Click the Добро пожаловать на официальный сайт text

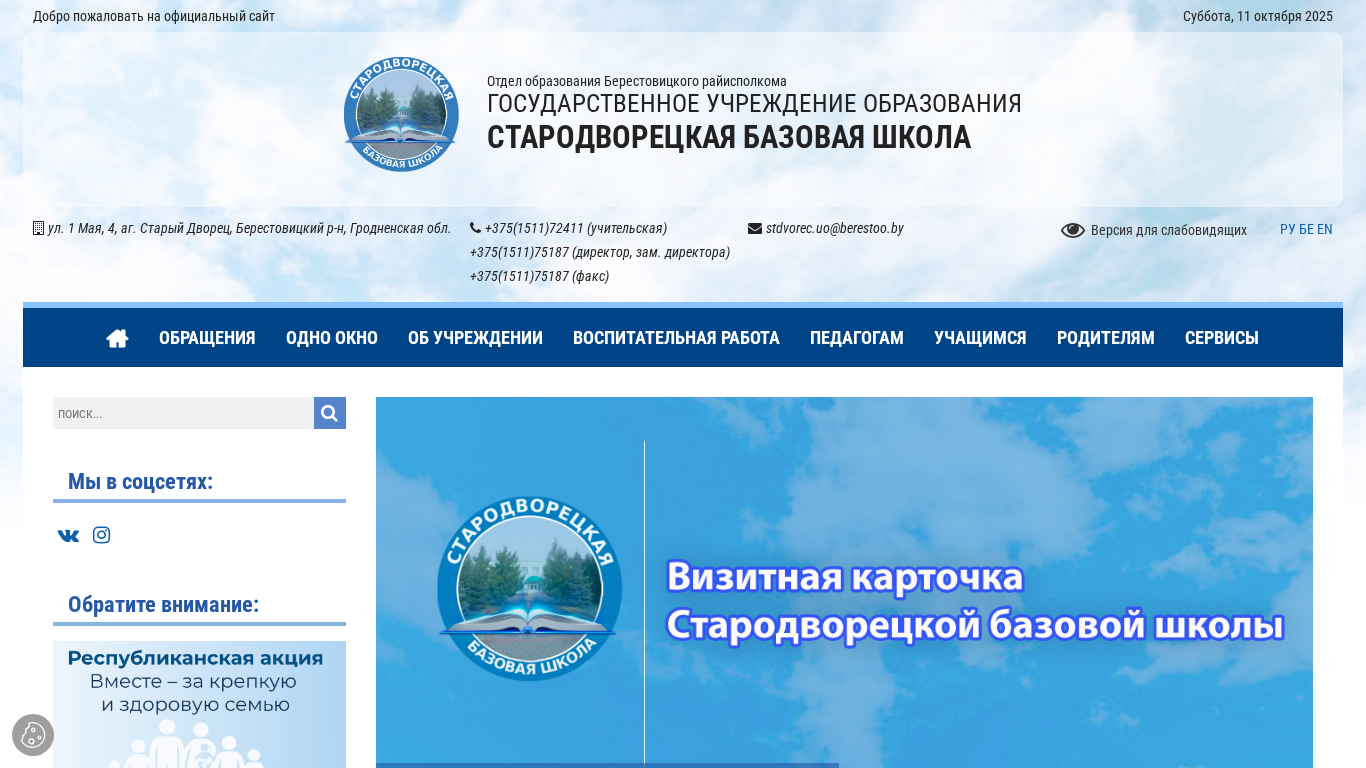point(154,16)
